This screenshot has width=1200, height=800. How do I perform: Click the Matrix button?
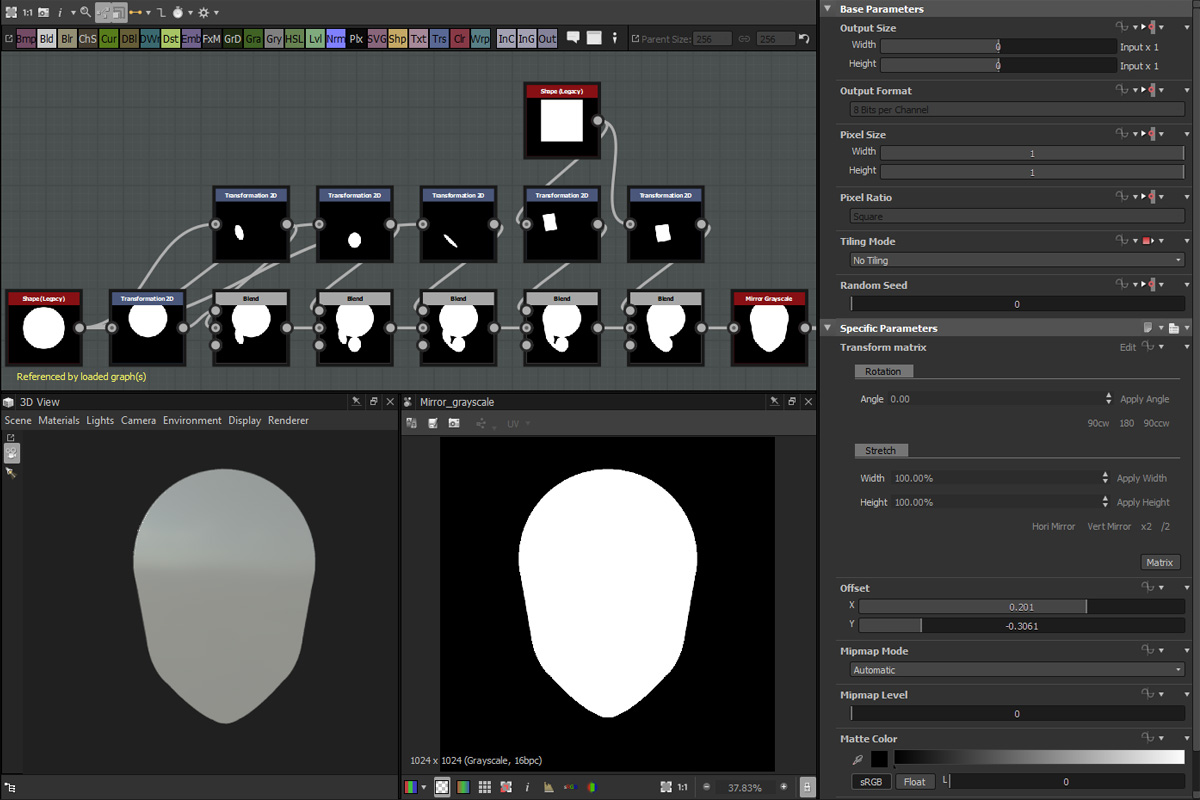(1160, 562)
